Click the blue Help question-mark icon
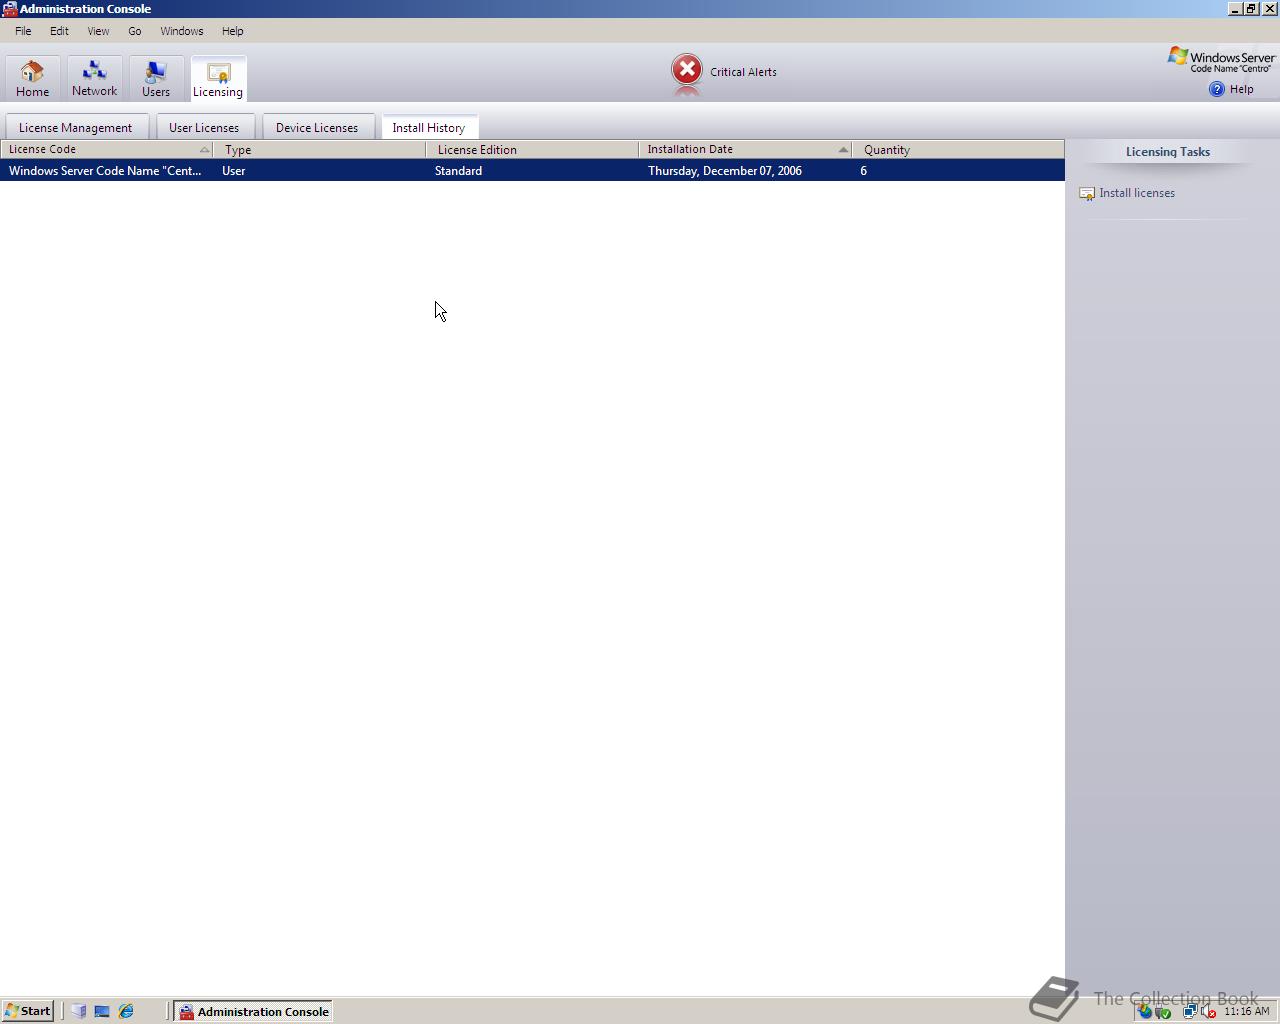 (x=1217, y=89)
